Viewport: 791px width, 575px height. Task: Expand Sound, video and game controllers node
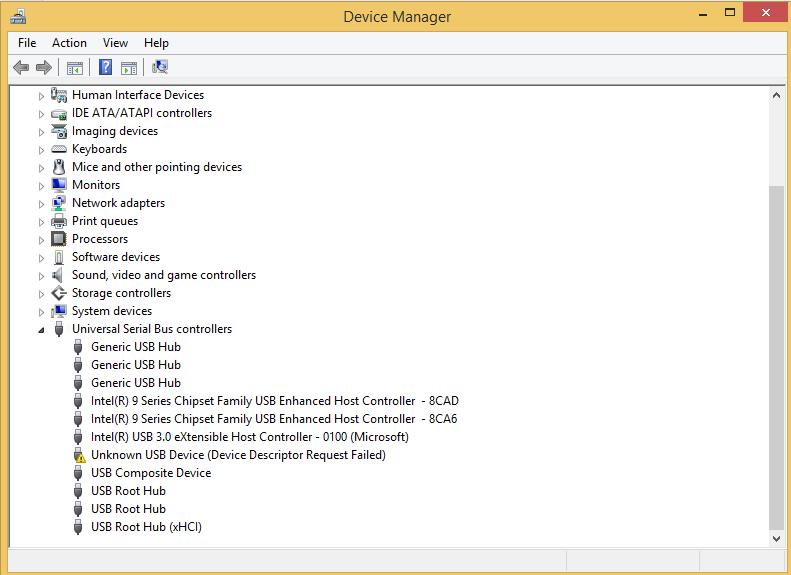(41, 276)
